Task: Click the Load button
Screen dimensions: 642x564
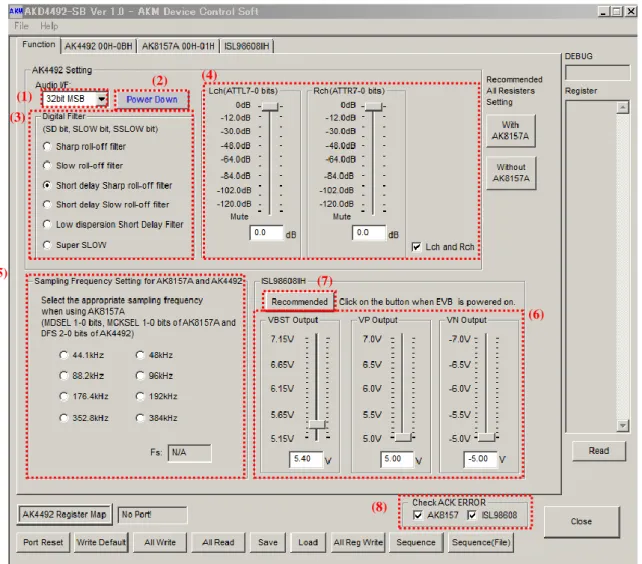Action: click(308, 542)
